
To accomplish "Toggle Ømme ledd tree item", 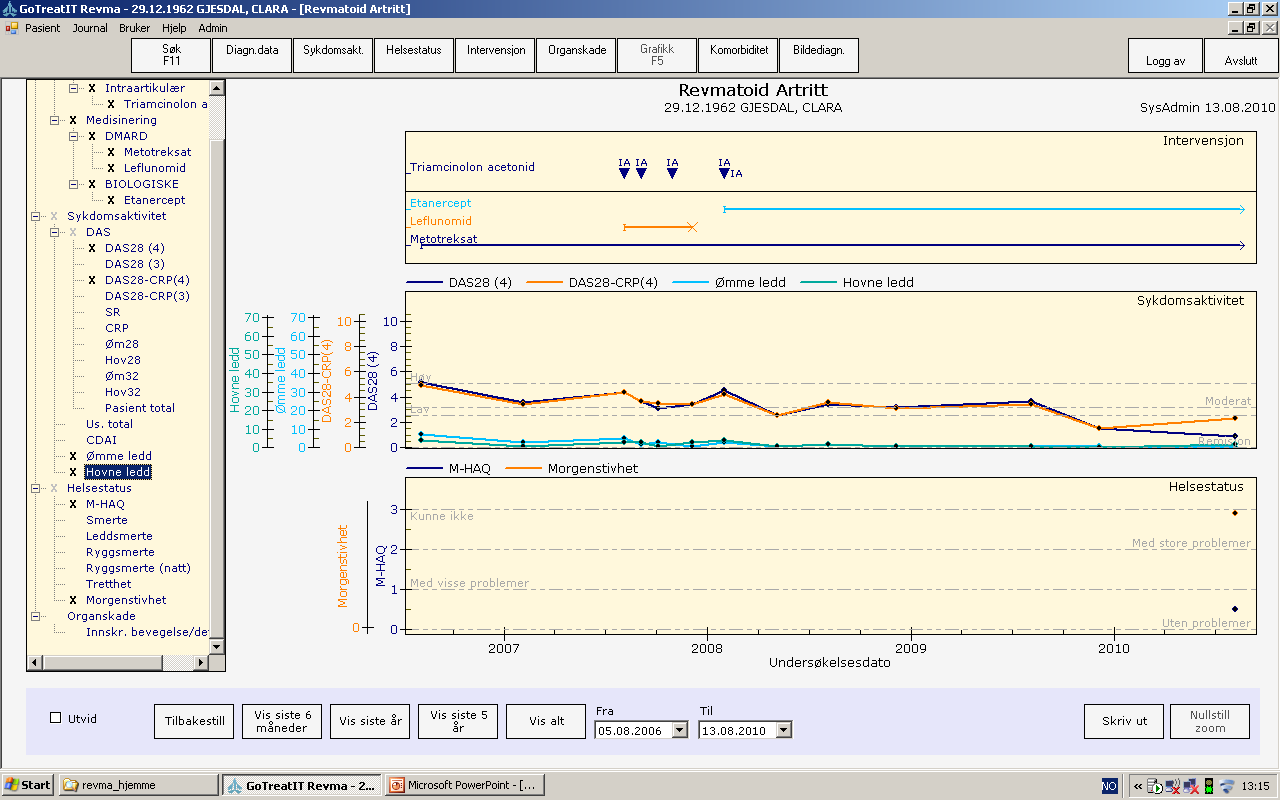I will [73, 456].
